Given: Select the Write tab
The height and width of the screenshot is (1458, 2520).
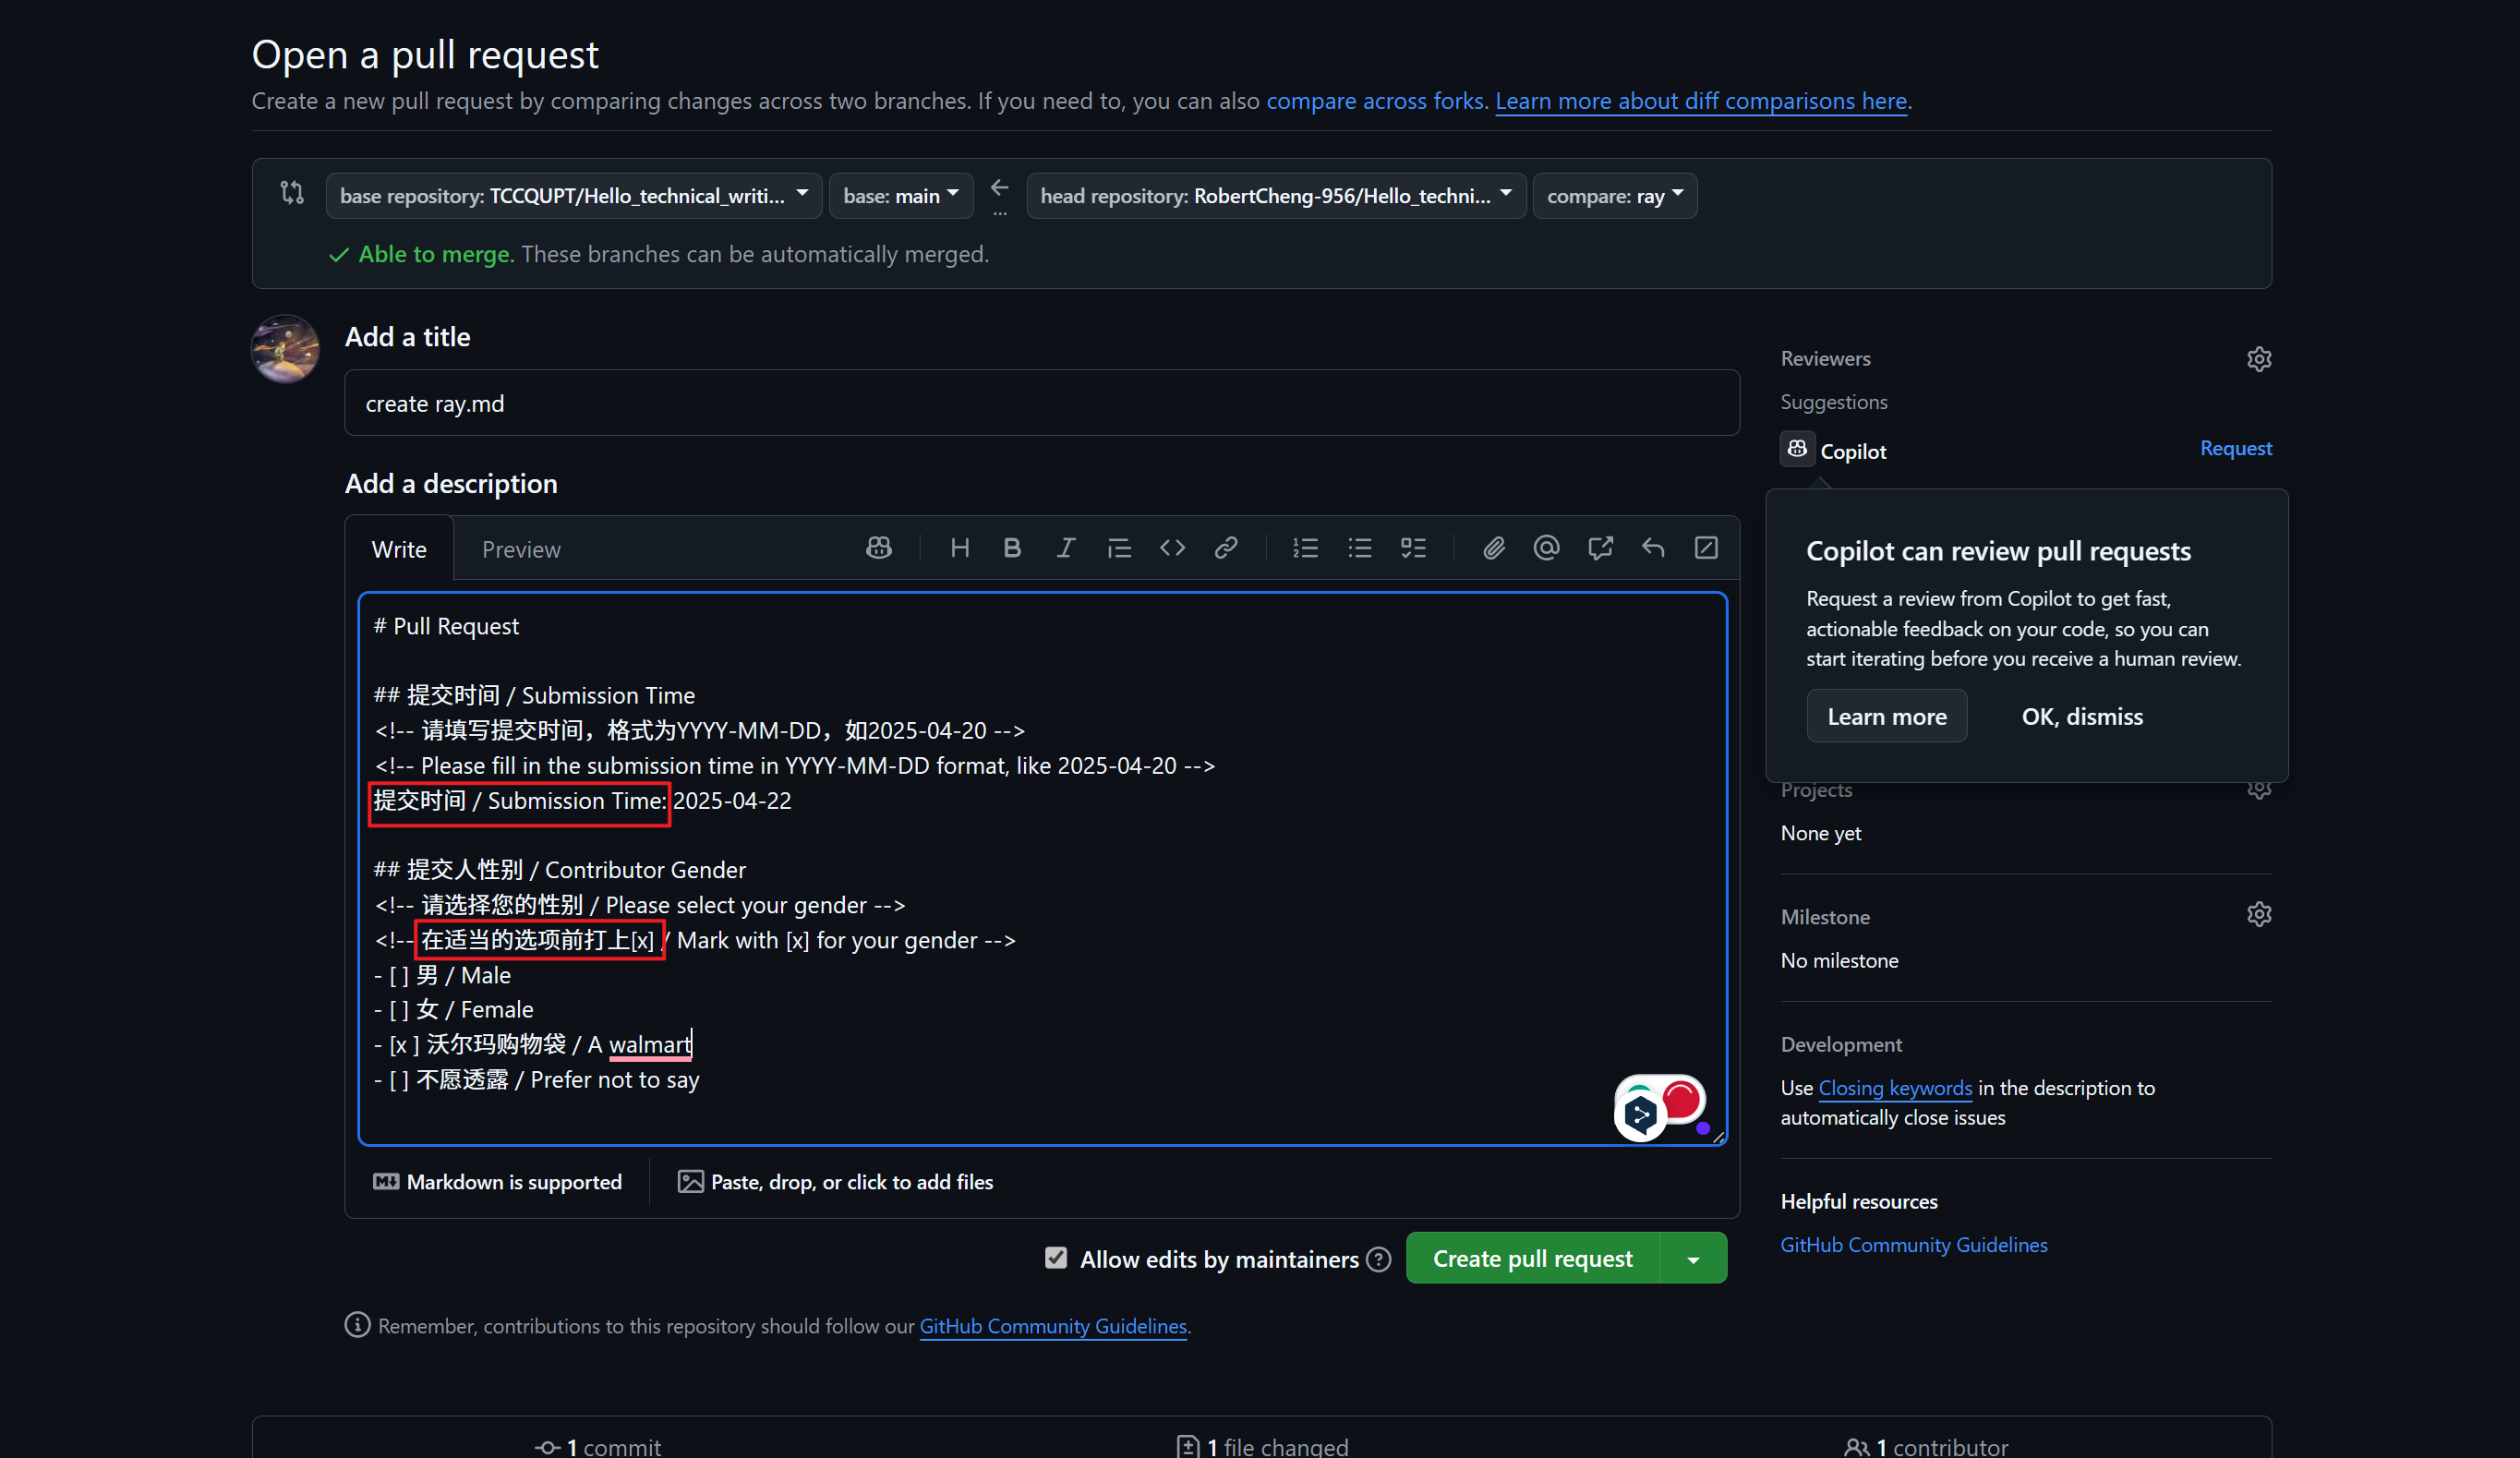Looking at the screenshot, I should click(x=398, y=550).
